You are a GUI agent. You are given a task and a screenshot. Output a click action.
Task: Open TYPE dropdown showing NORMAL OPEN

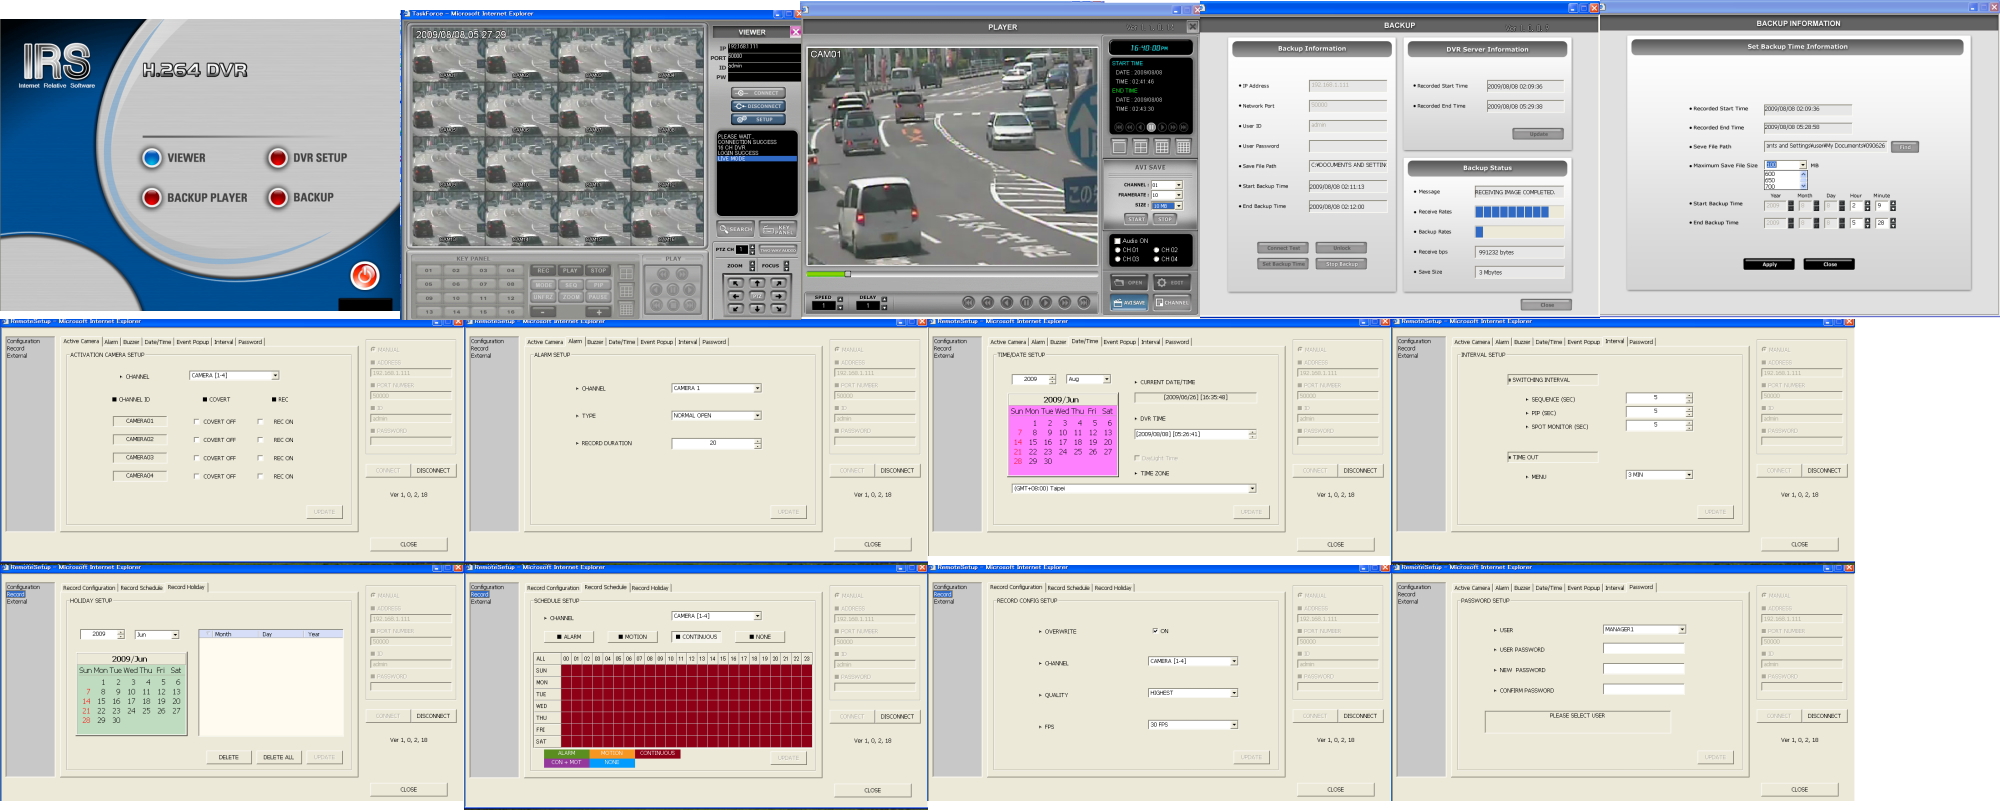(757, 416)
